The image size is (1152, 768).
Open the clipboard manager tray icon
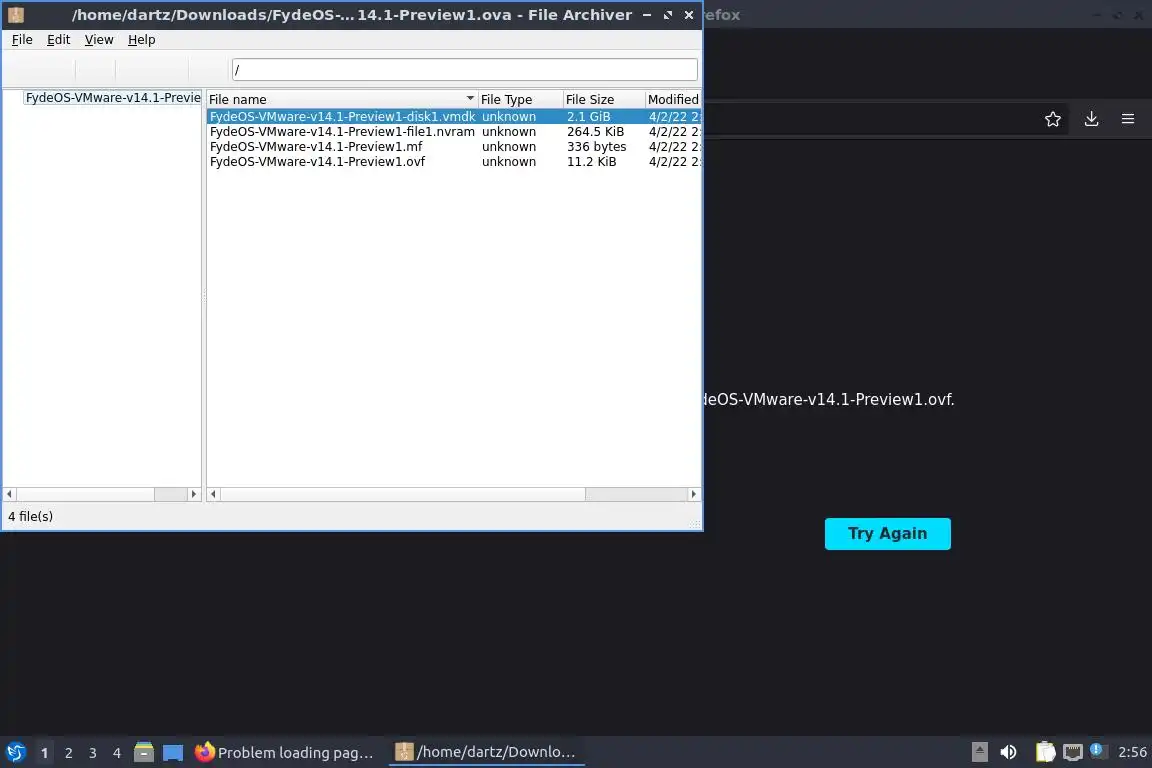click(1045, 752)
